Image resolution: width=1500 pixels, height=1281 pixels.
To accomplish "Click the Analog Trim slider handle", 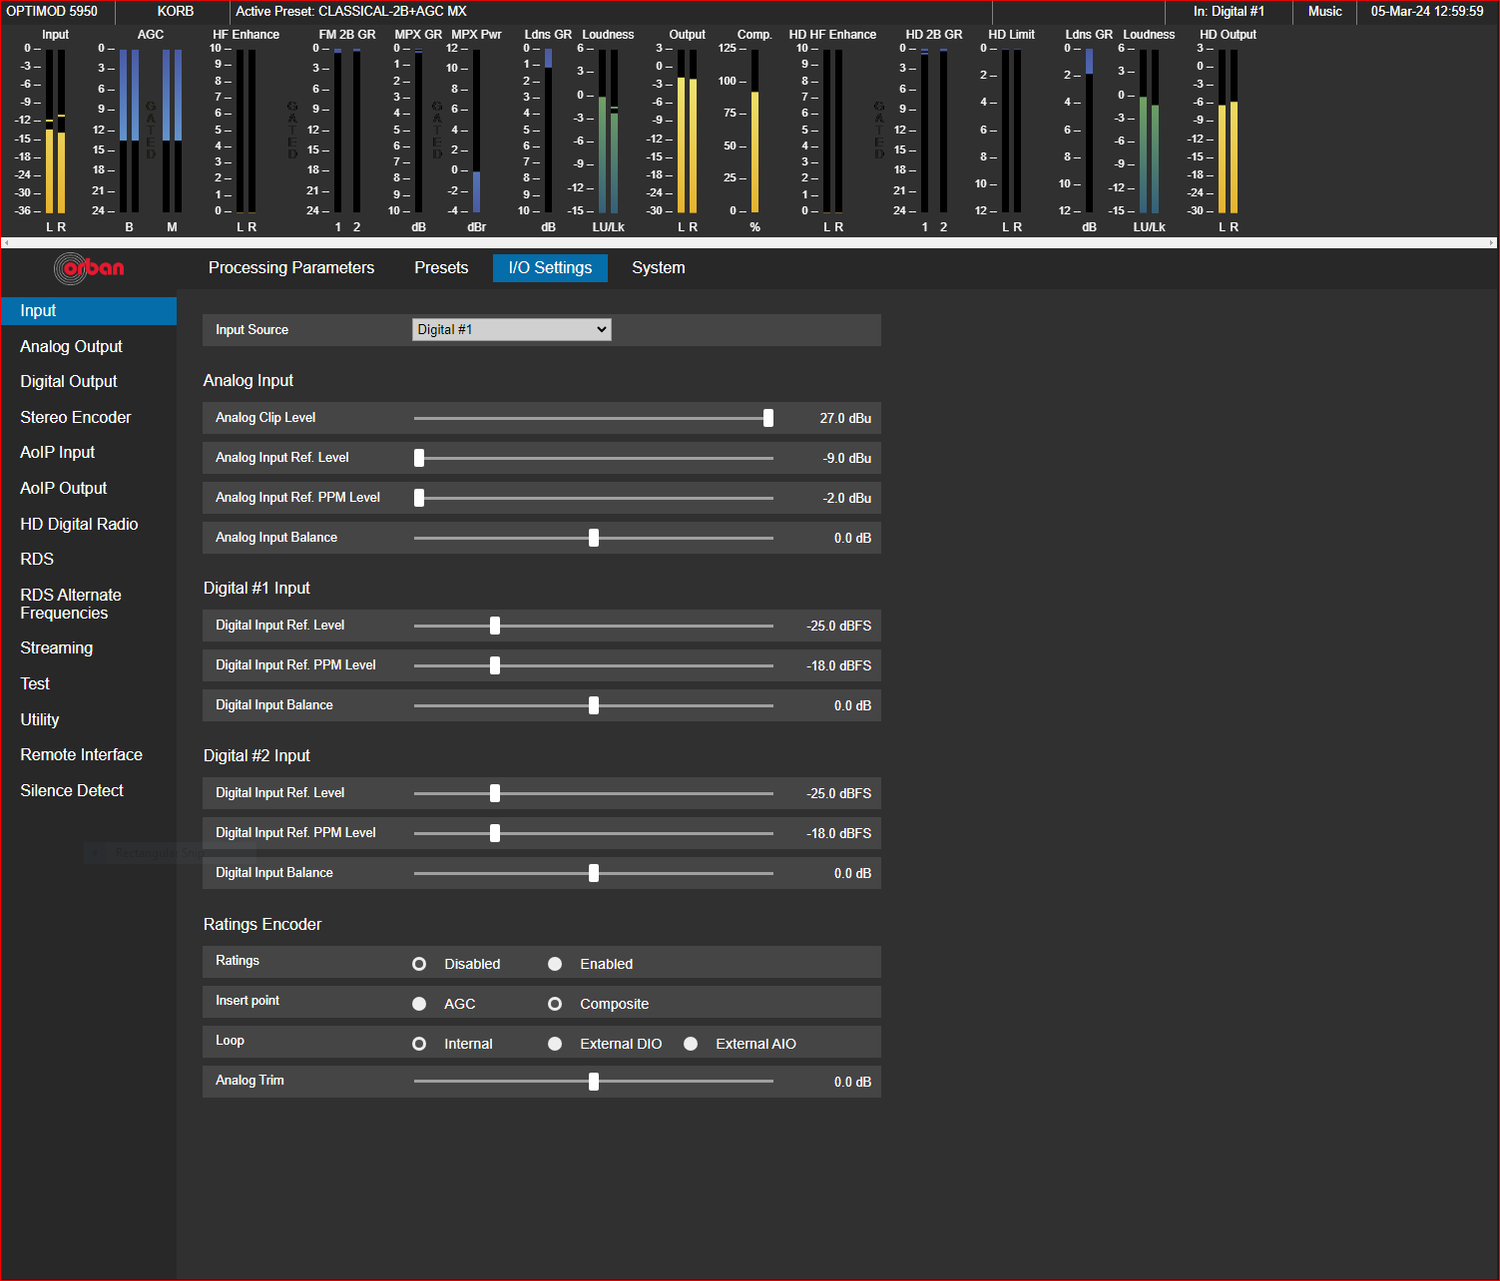I will 594,1082.
